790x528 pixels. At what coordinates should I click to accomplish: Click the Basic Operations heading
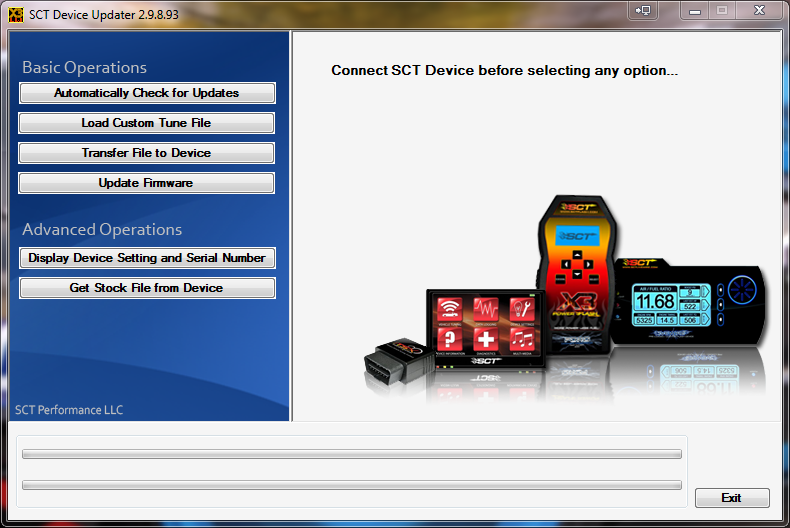click(85, 68)
